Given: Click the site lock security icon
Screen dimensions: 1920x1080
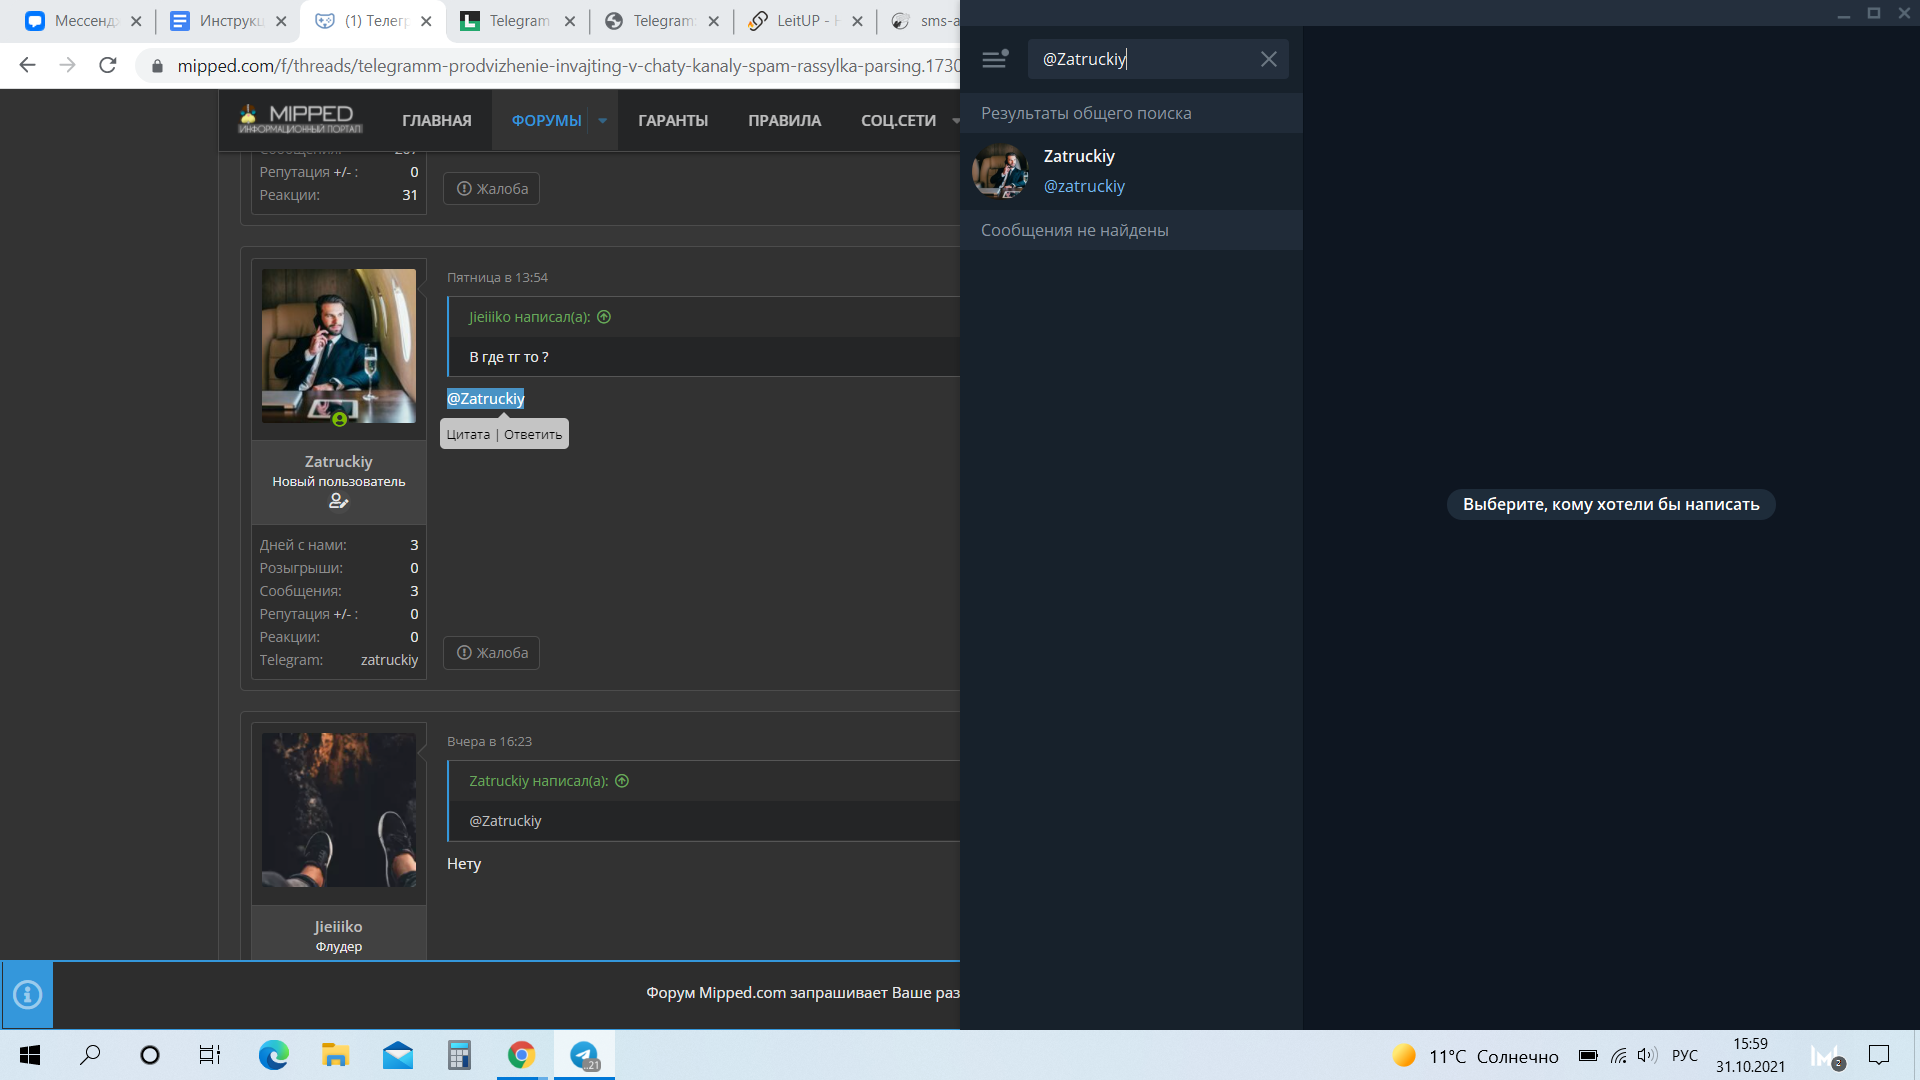Looking at the screenshot, I should pos(157,66).
